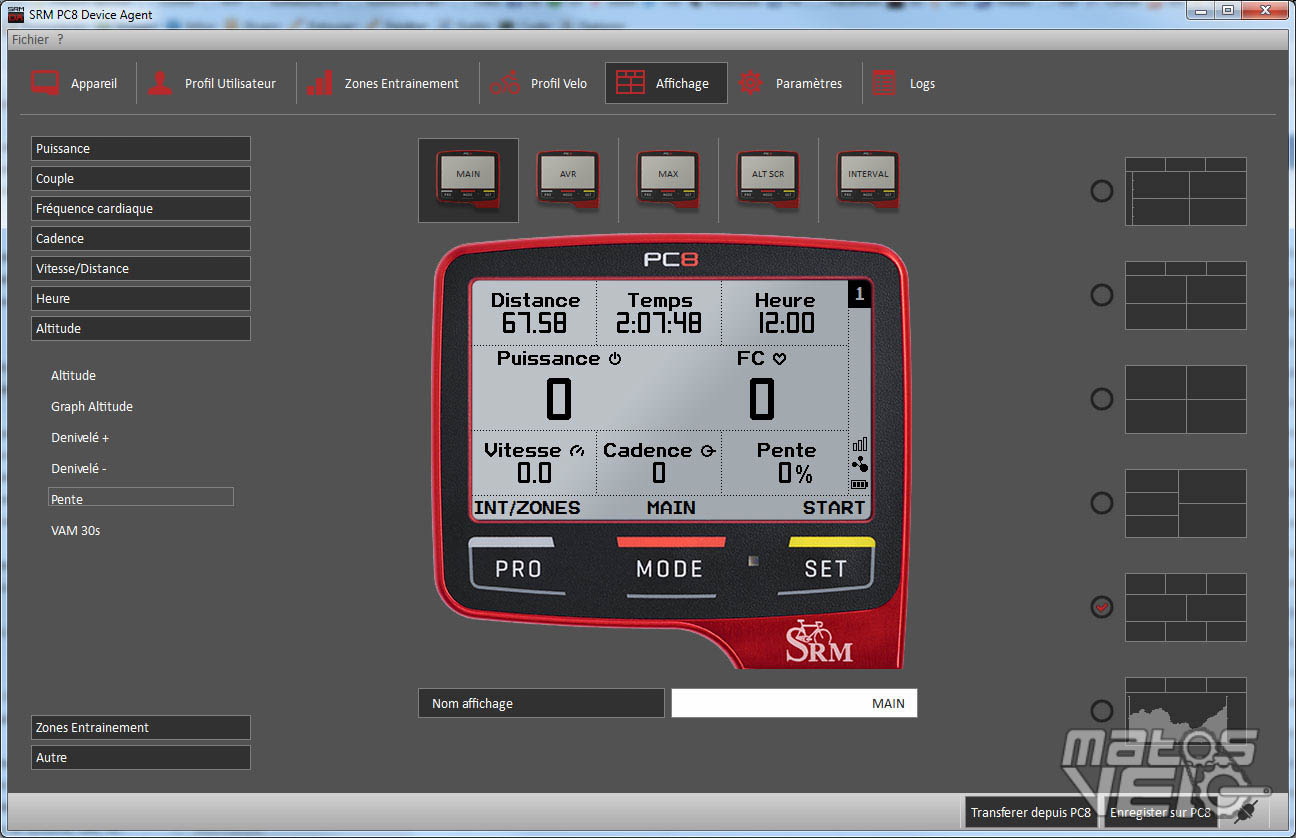This screenshot has width=1296, height=838.
Task: Open the Fichier menu
Action: (x=30, y=39)
